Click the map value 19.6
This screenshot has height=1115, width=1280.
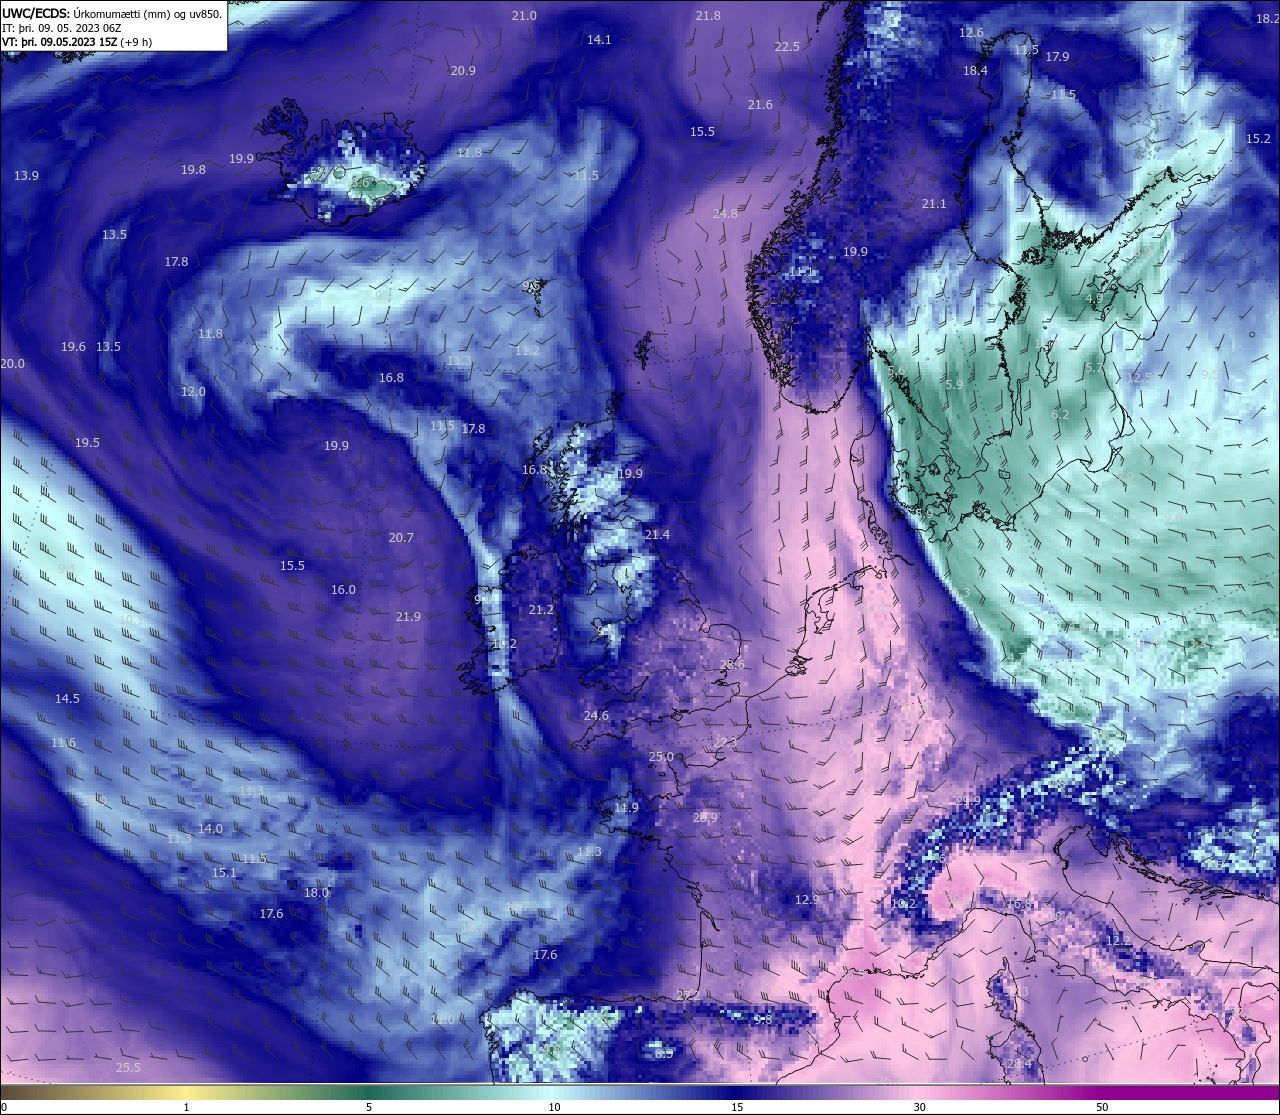[73, 347]
